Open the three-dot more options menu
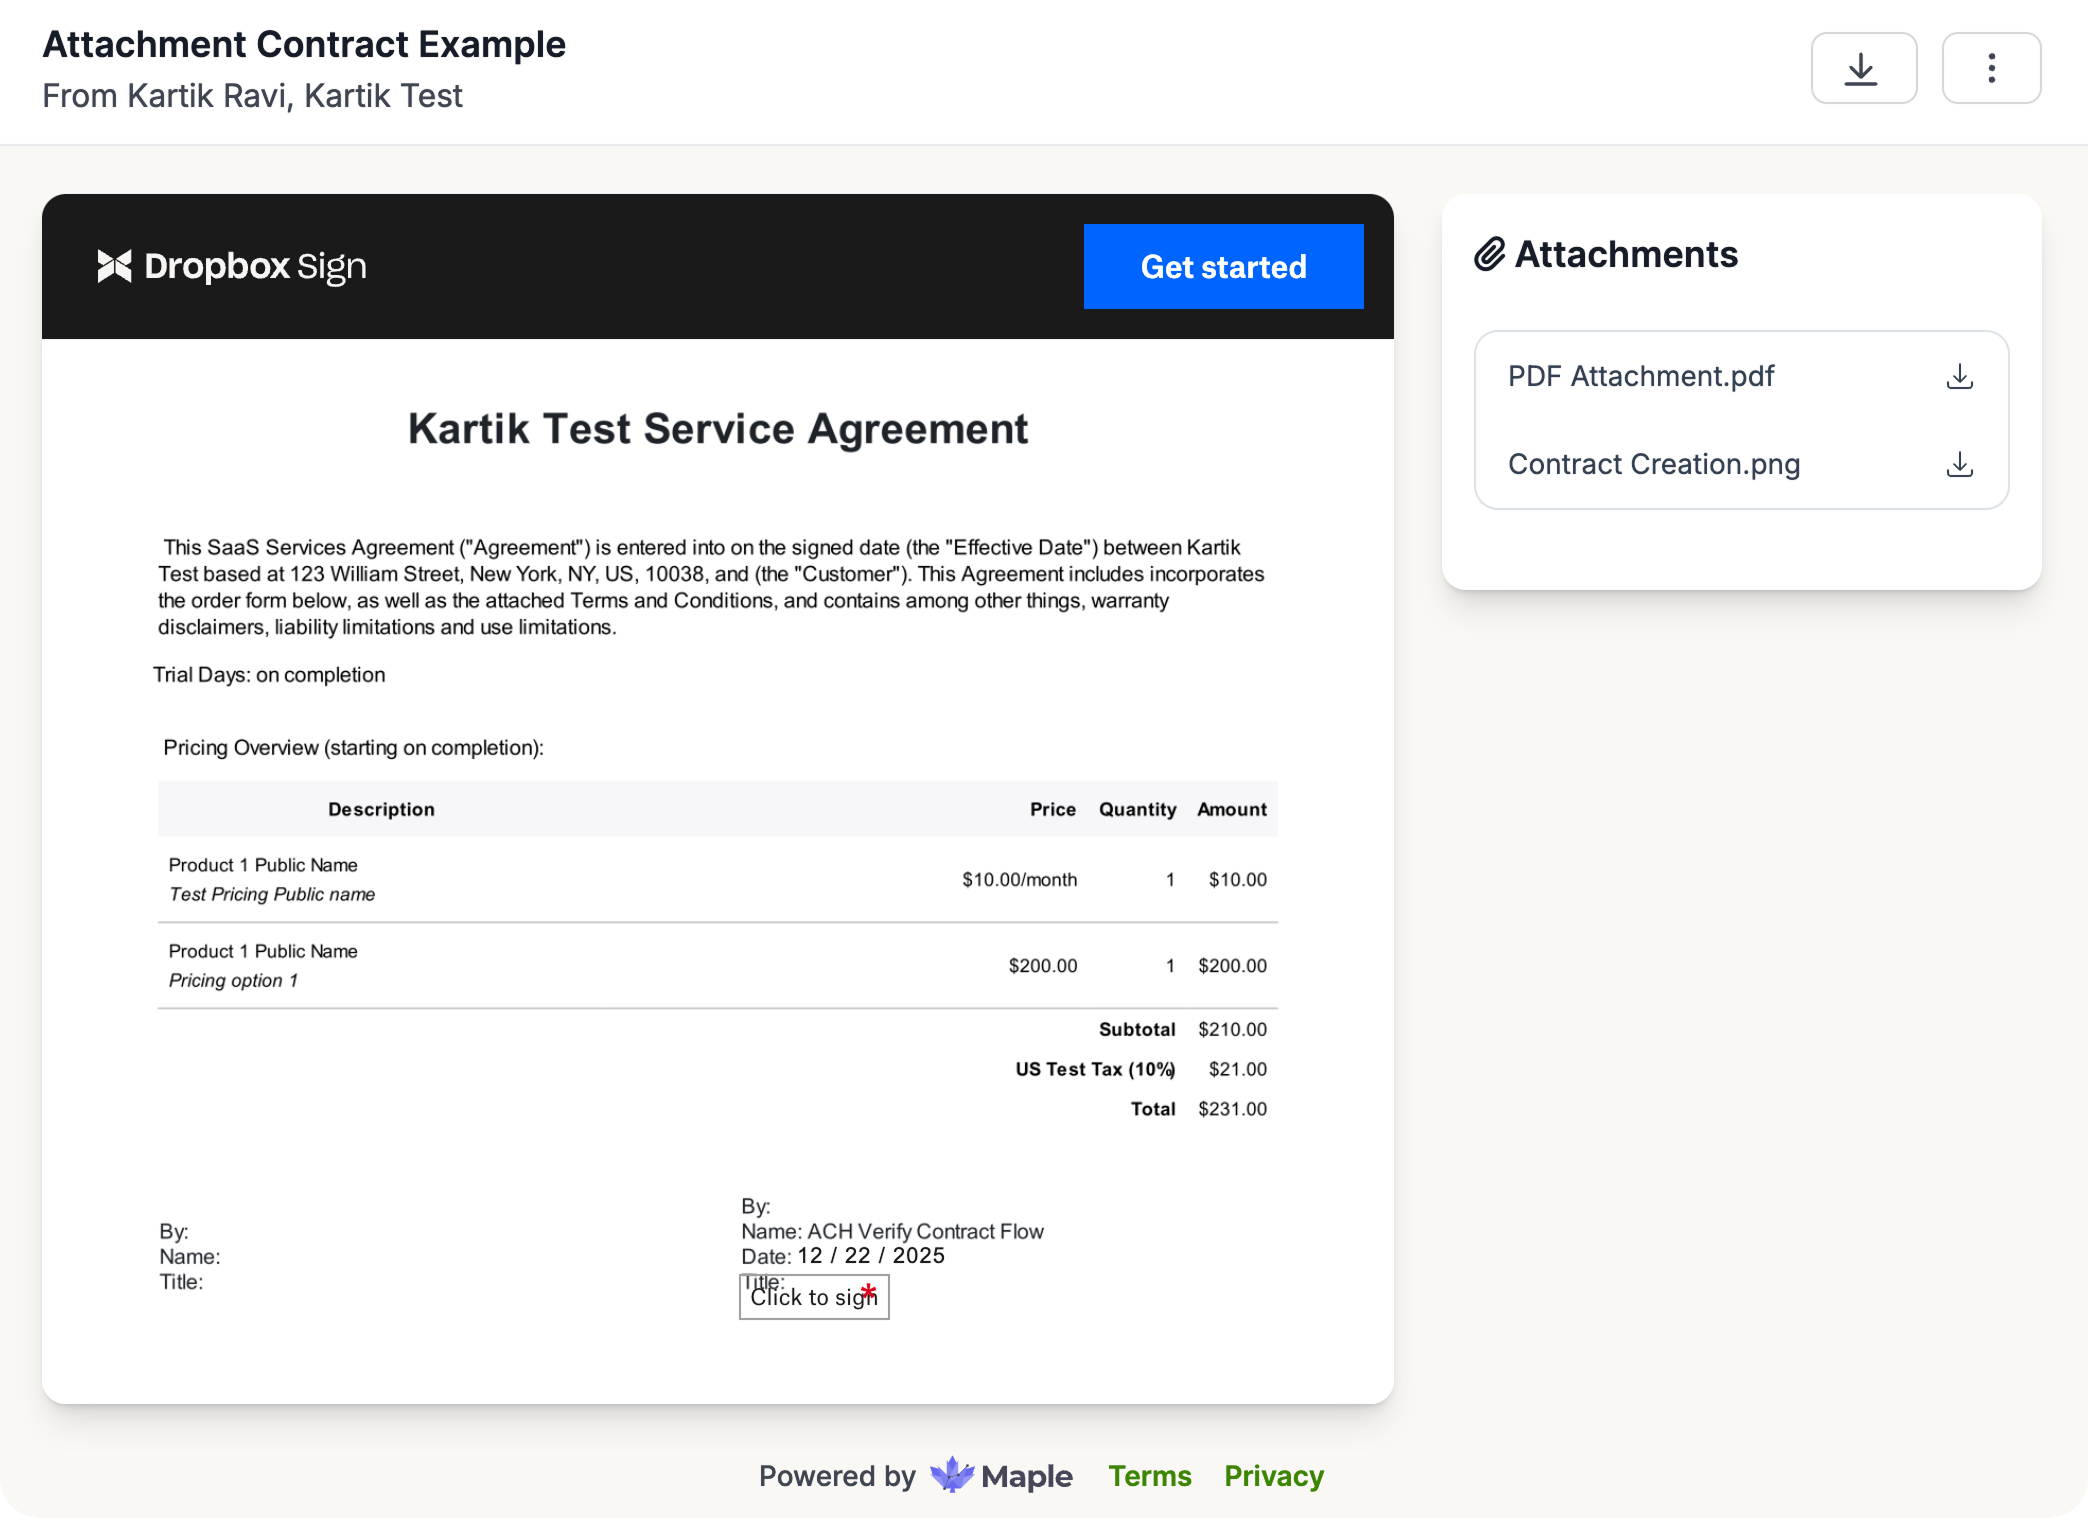This screenshot has width=2088, height=1518. tap(1991, 68)
